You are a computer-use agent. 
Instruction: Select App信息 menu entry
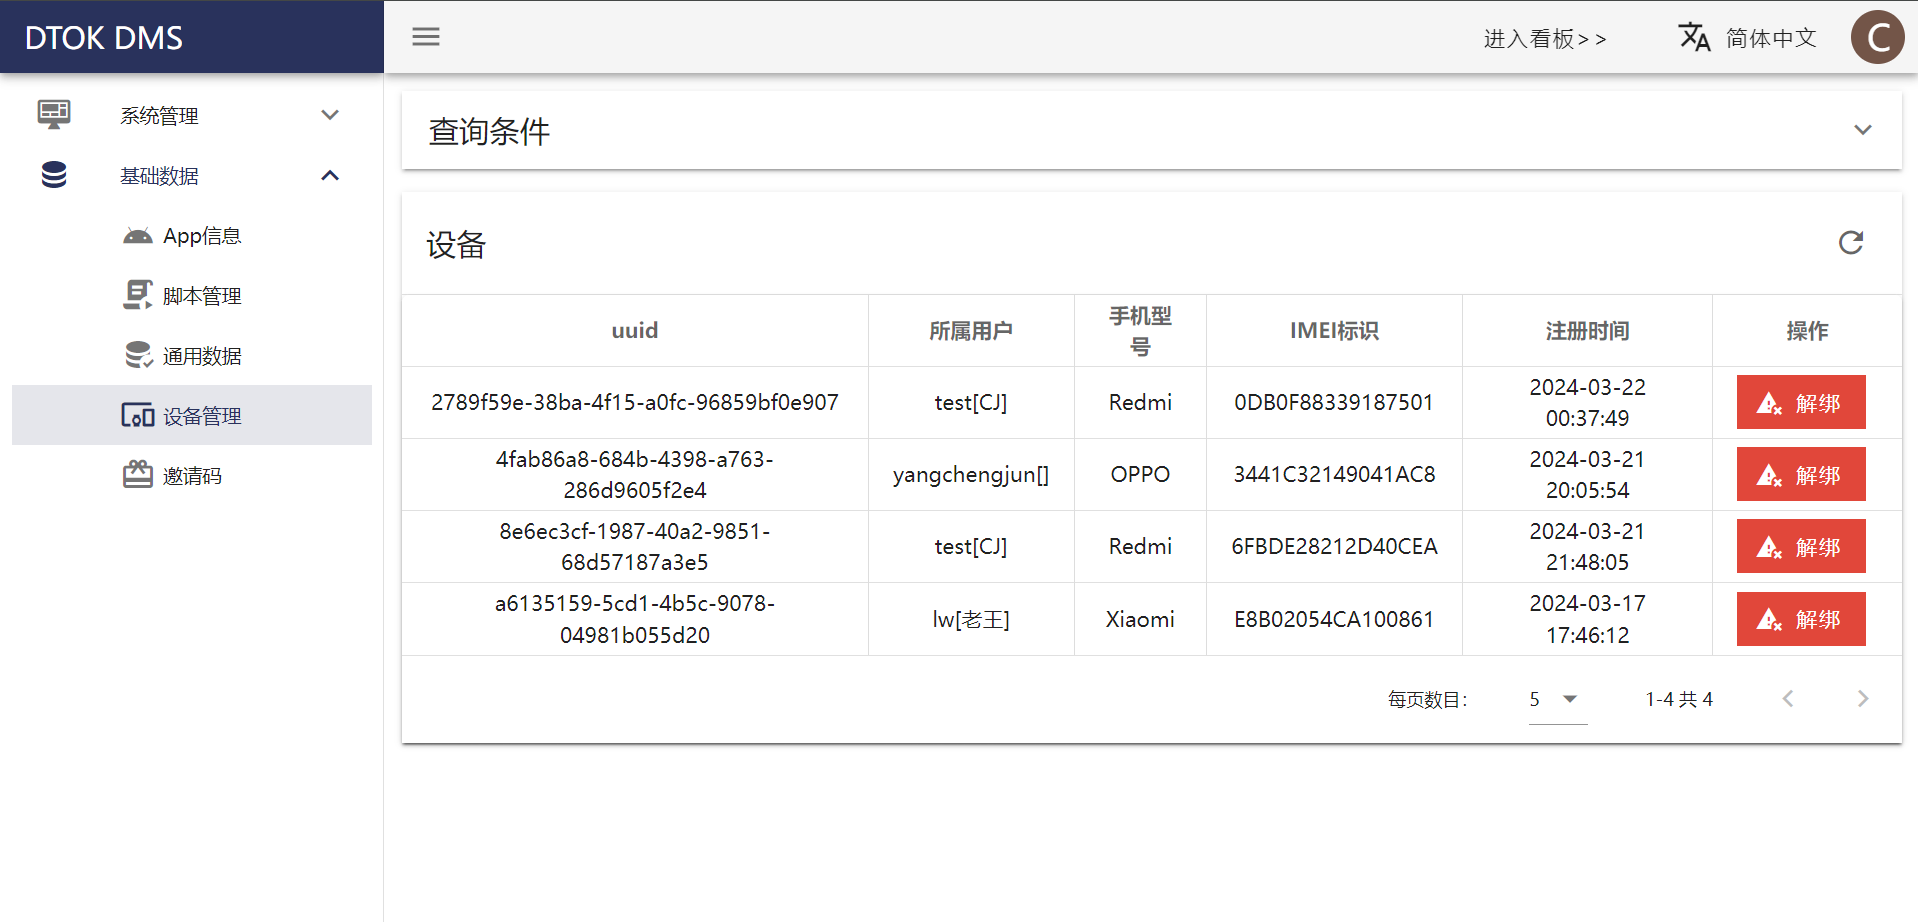click(x=192, y=235)
